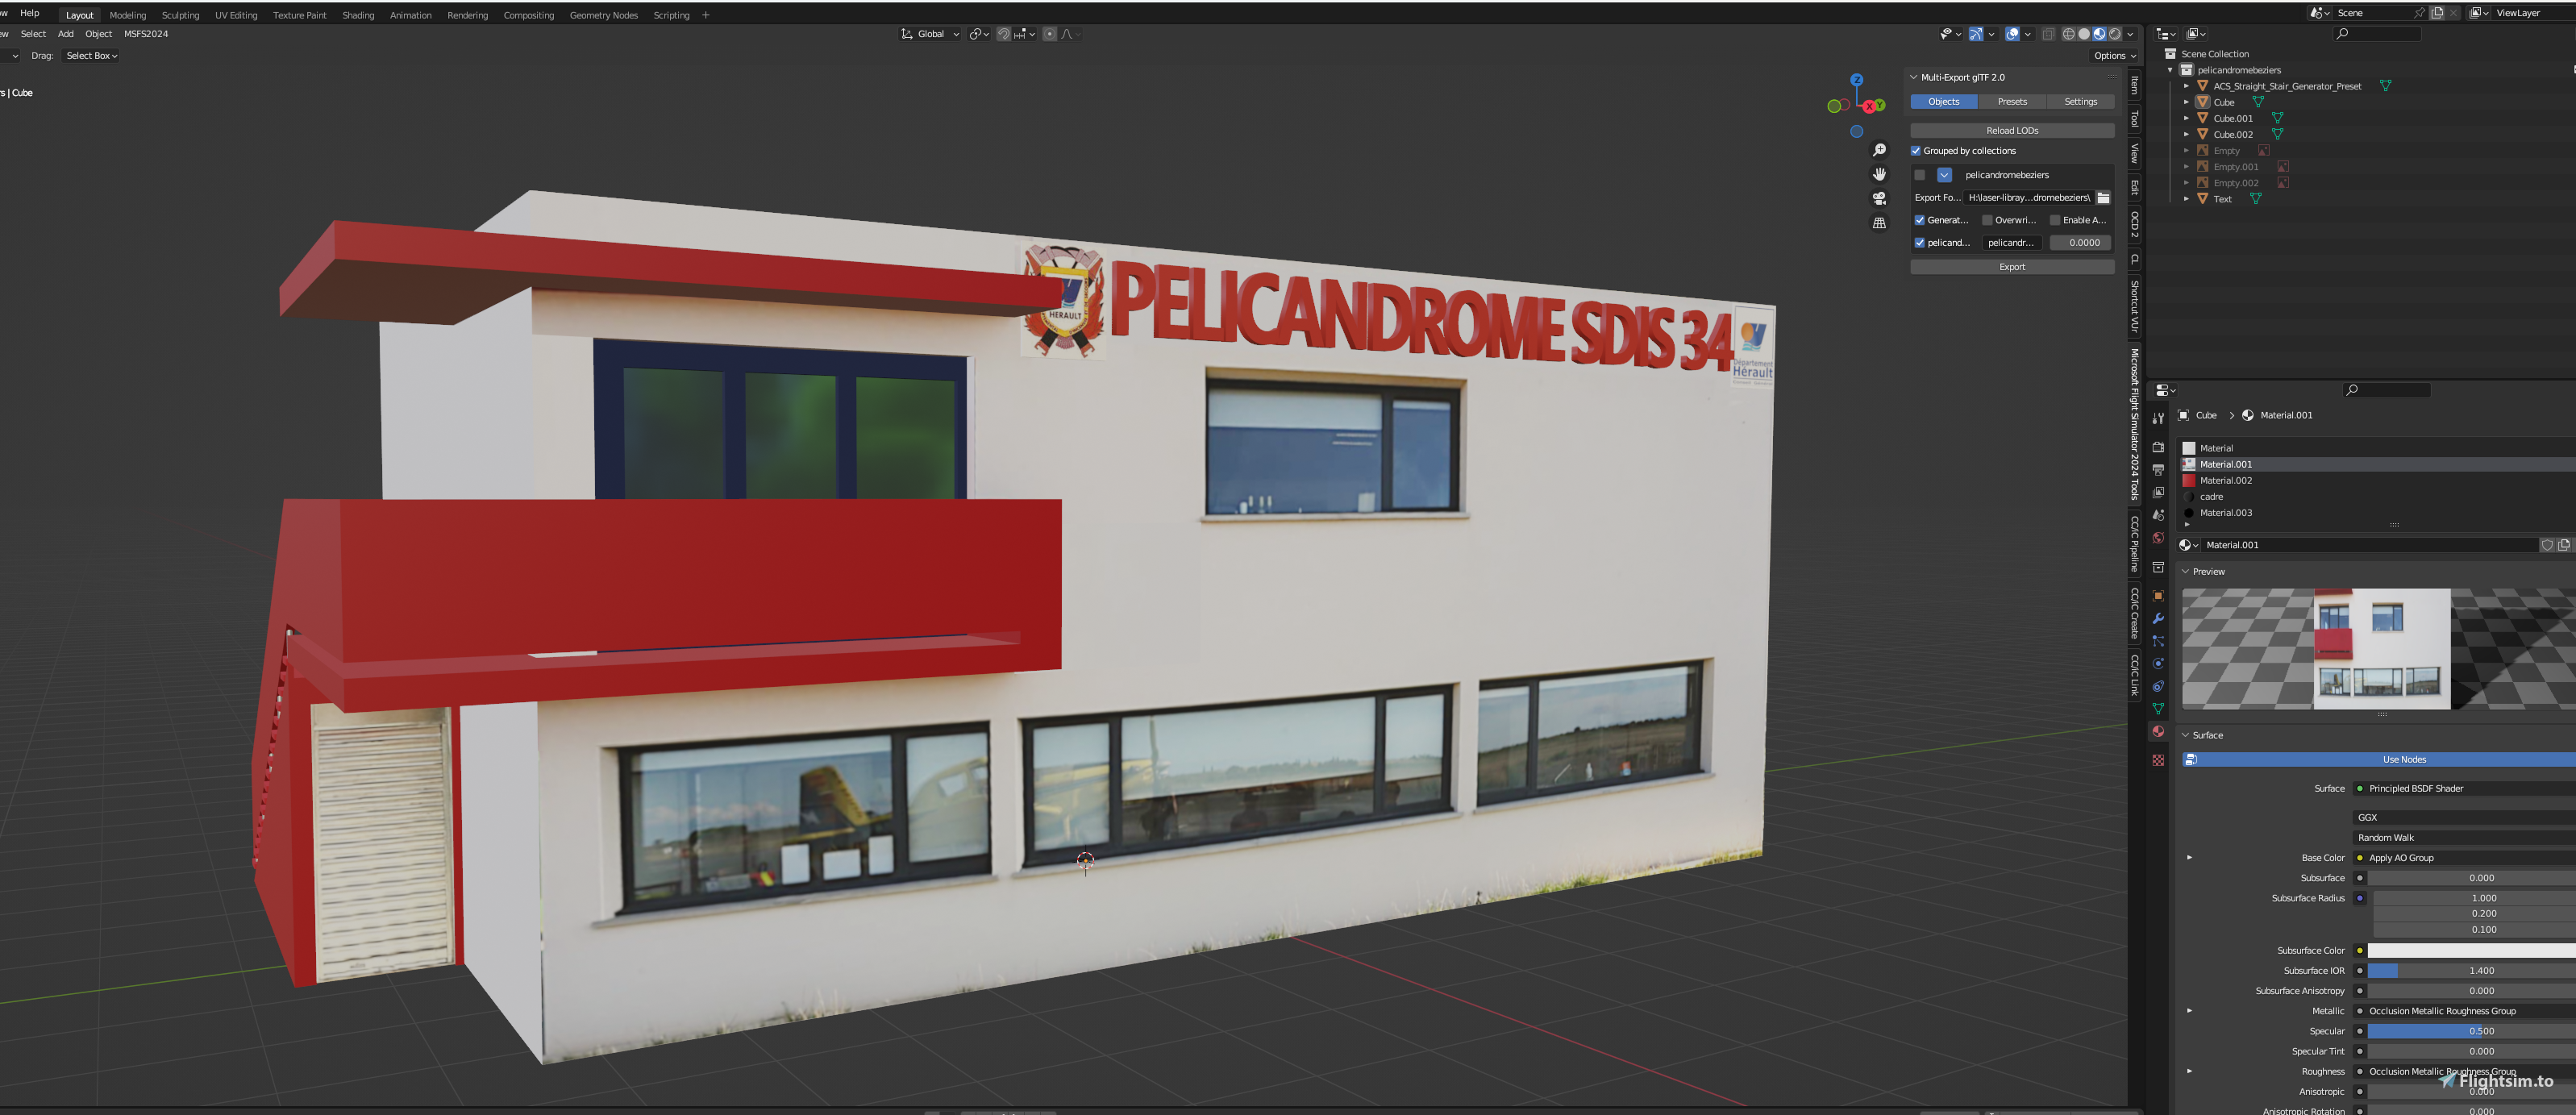Click the Use Nodes button
The image size is (2576, 1115).
click(2379, 760)
